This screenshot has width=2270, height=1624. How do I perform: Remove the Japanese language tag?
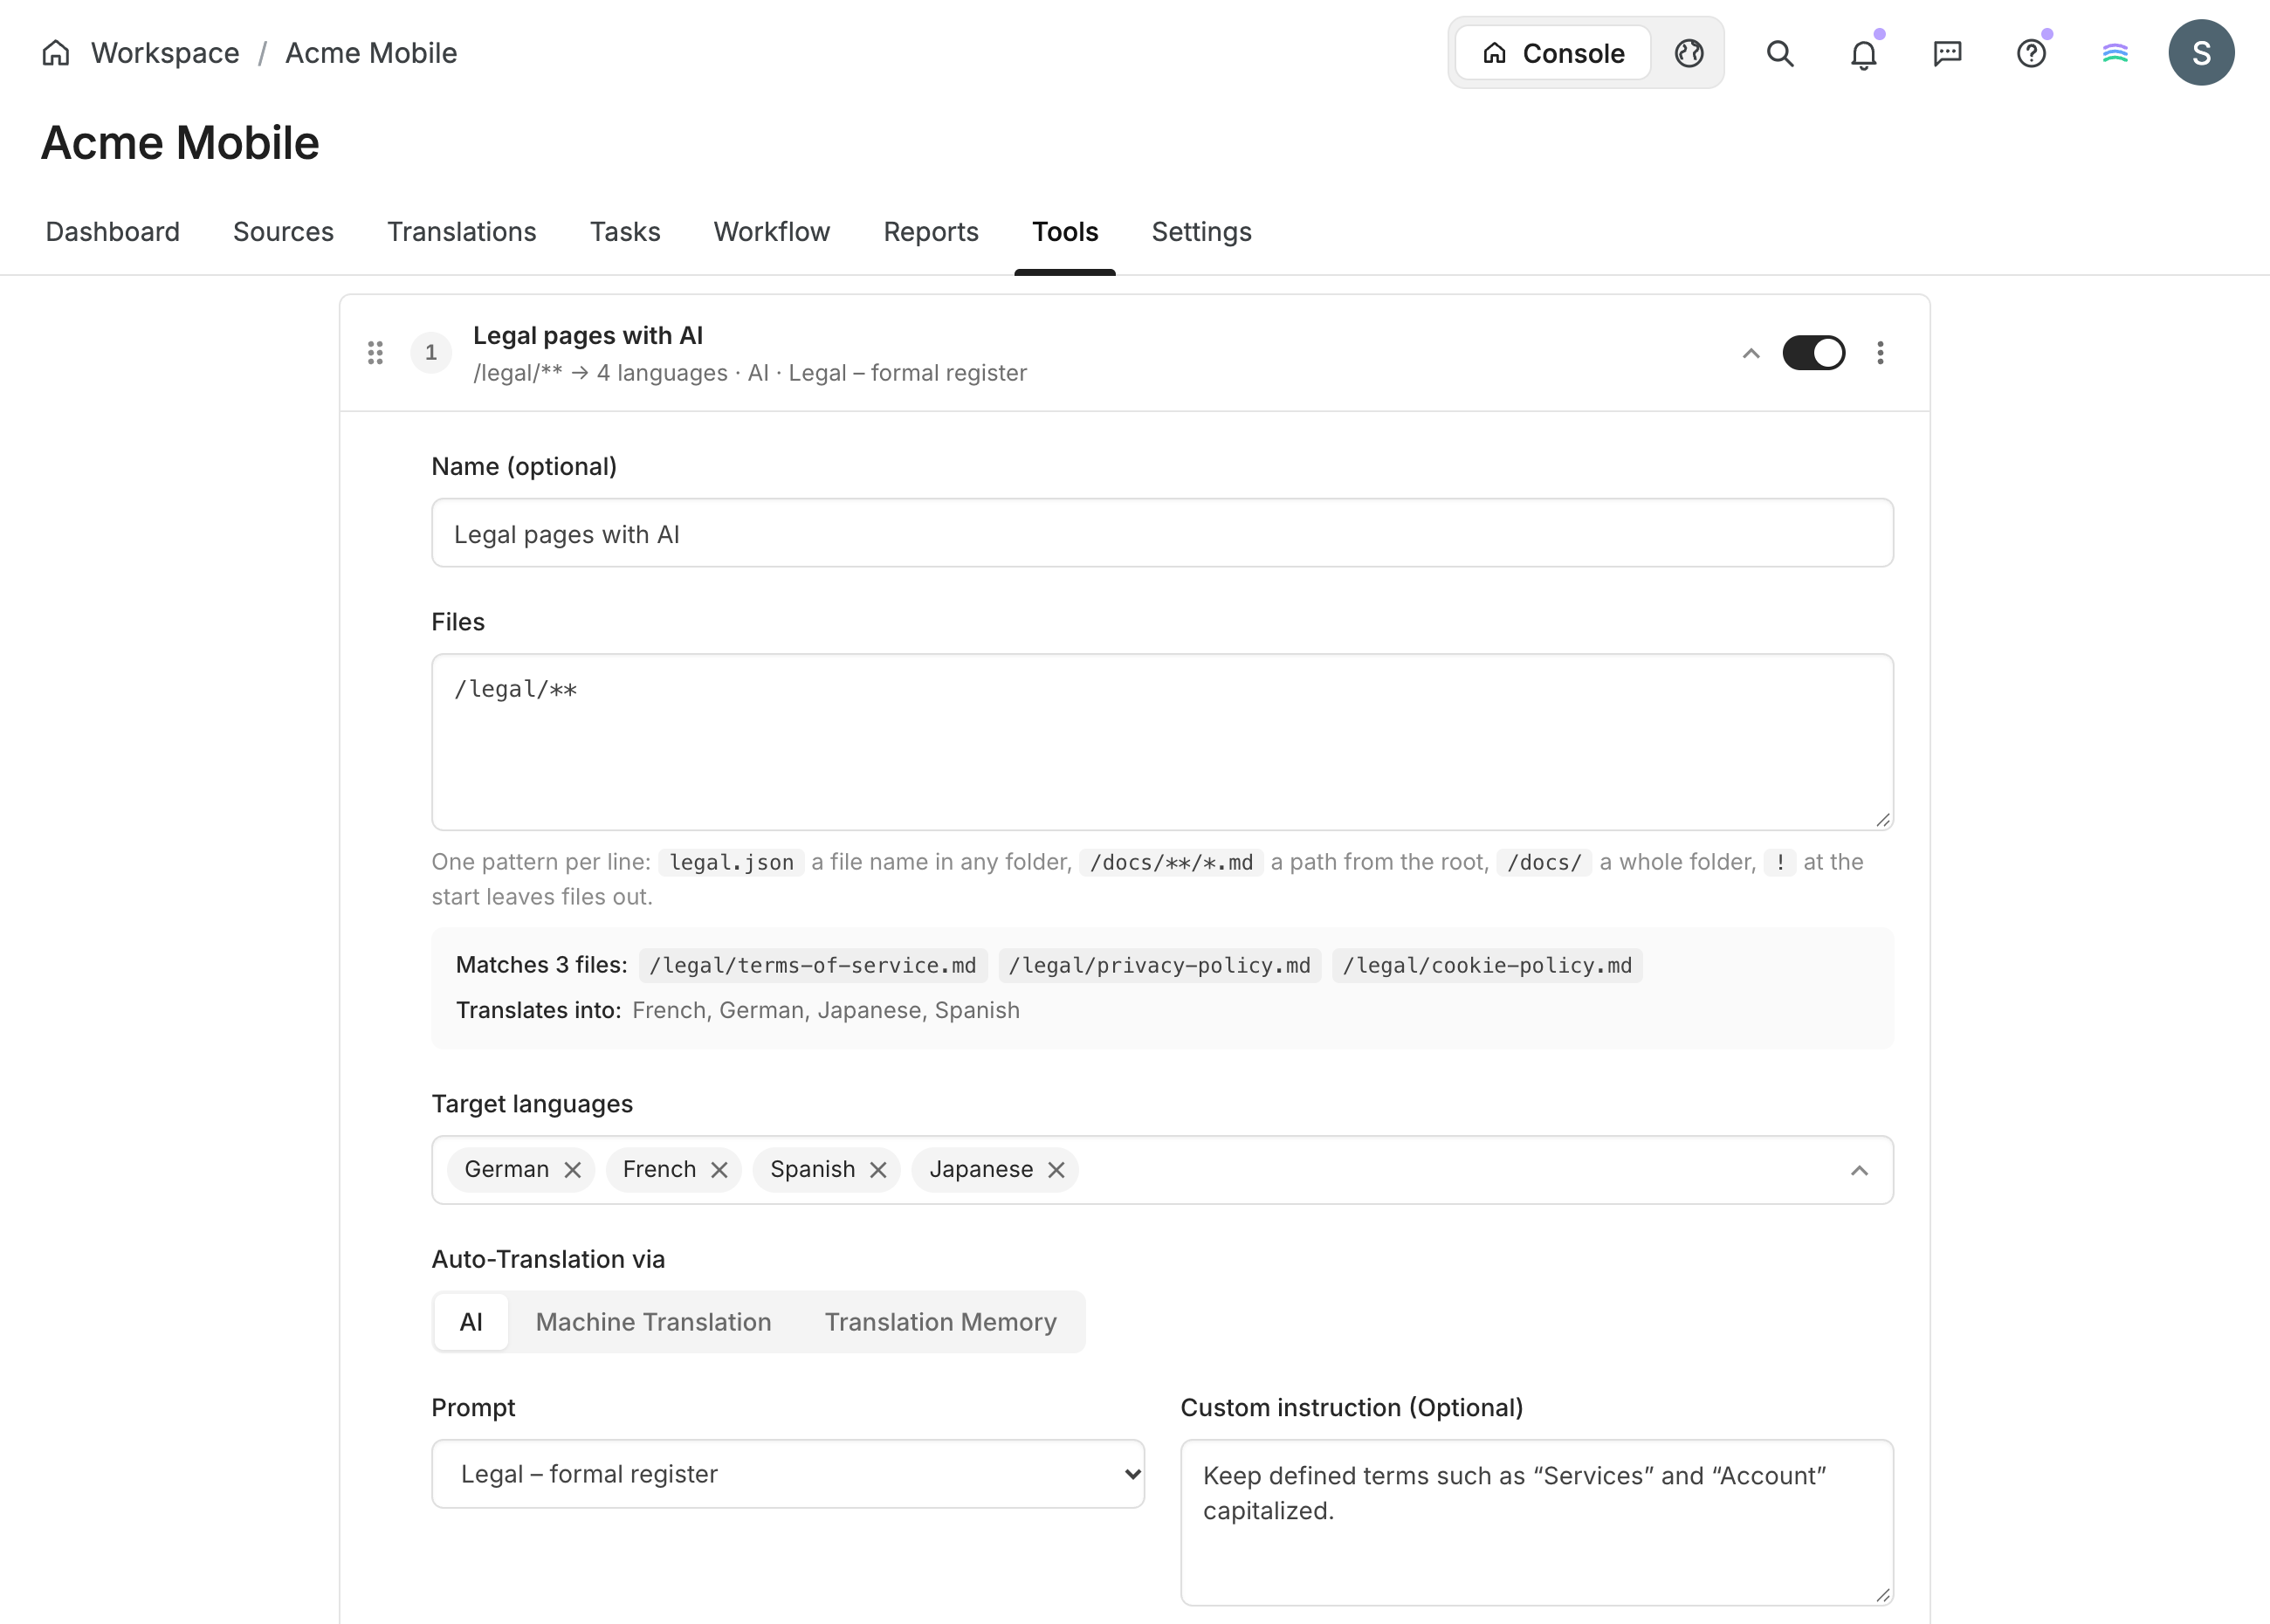tap(1056, 1169)
